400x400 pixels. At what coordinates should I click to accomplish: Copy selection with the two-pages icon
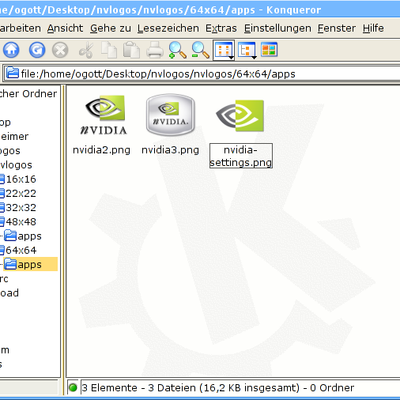pyautogui.click(x=109, y=50)
